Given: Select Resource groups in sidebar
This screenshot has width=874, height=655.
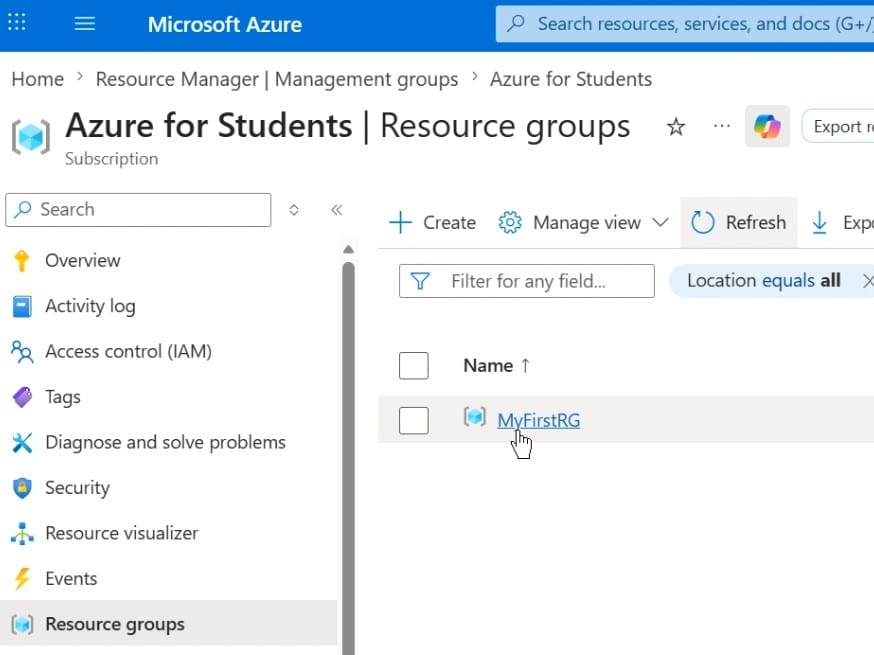Looking at the screenshot, I should (168, 624).
